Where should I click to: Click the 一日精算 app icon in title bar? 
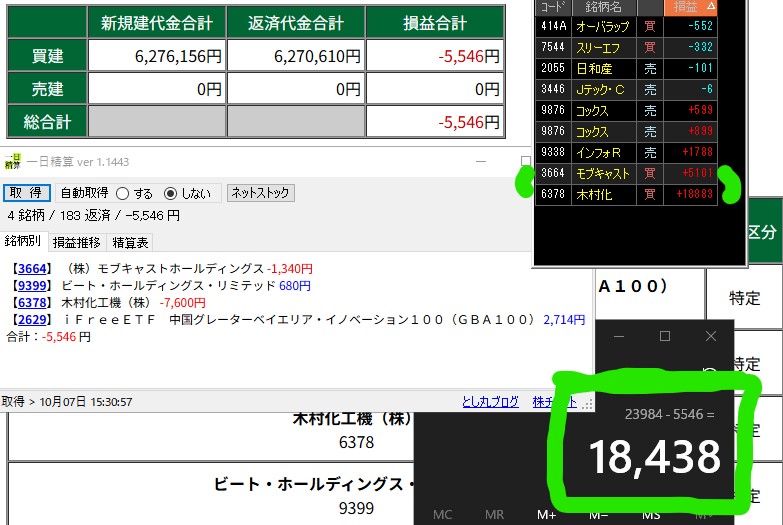click(x=11, y=162)
